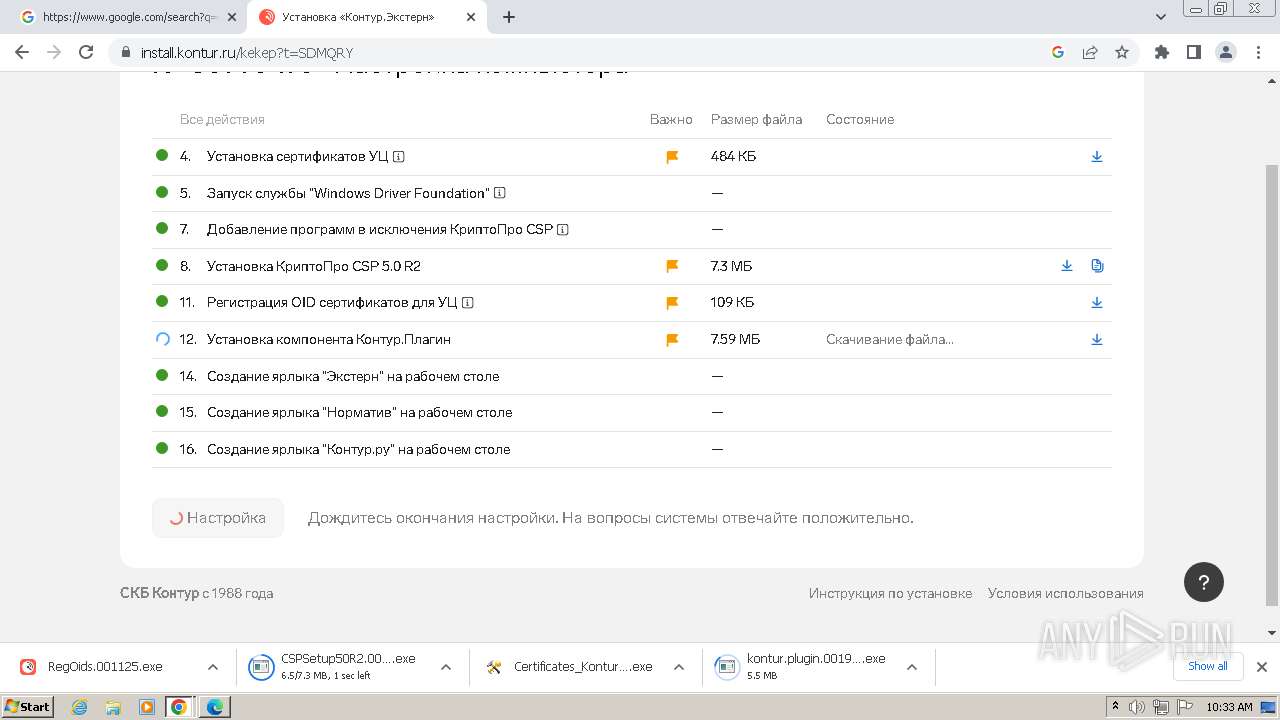Download the CA certificates installation file
Screen dimensions: 1280x720
pyautogui.click(x=1097, y=156)
